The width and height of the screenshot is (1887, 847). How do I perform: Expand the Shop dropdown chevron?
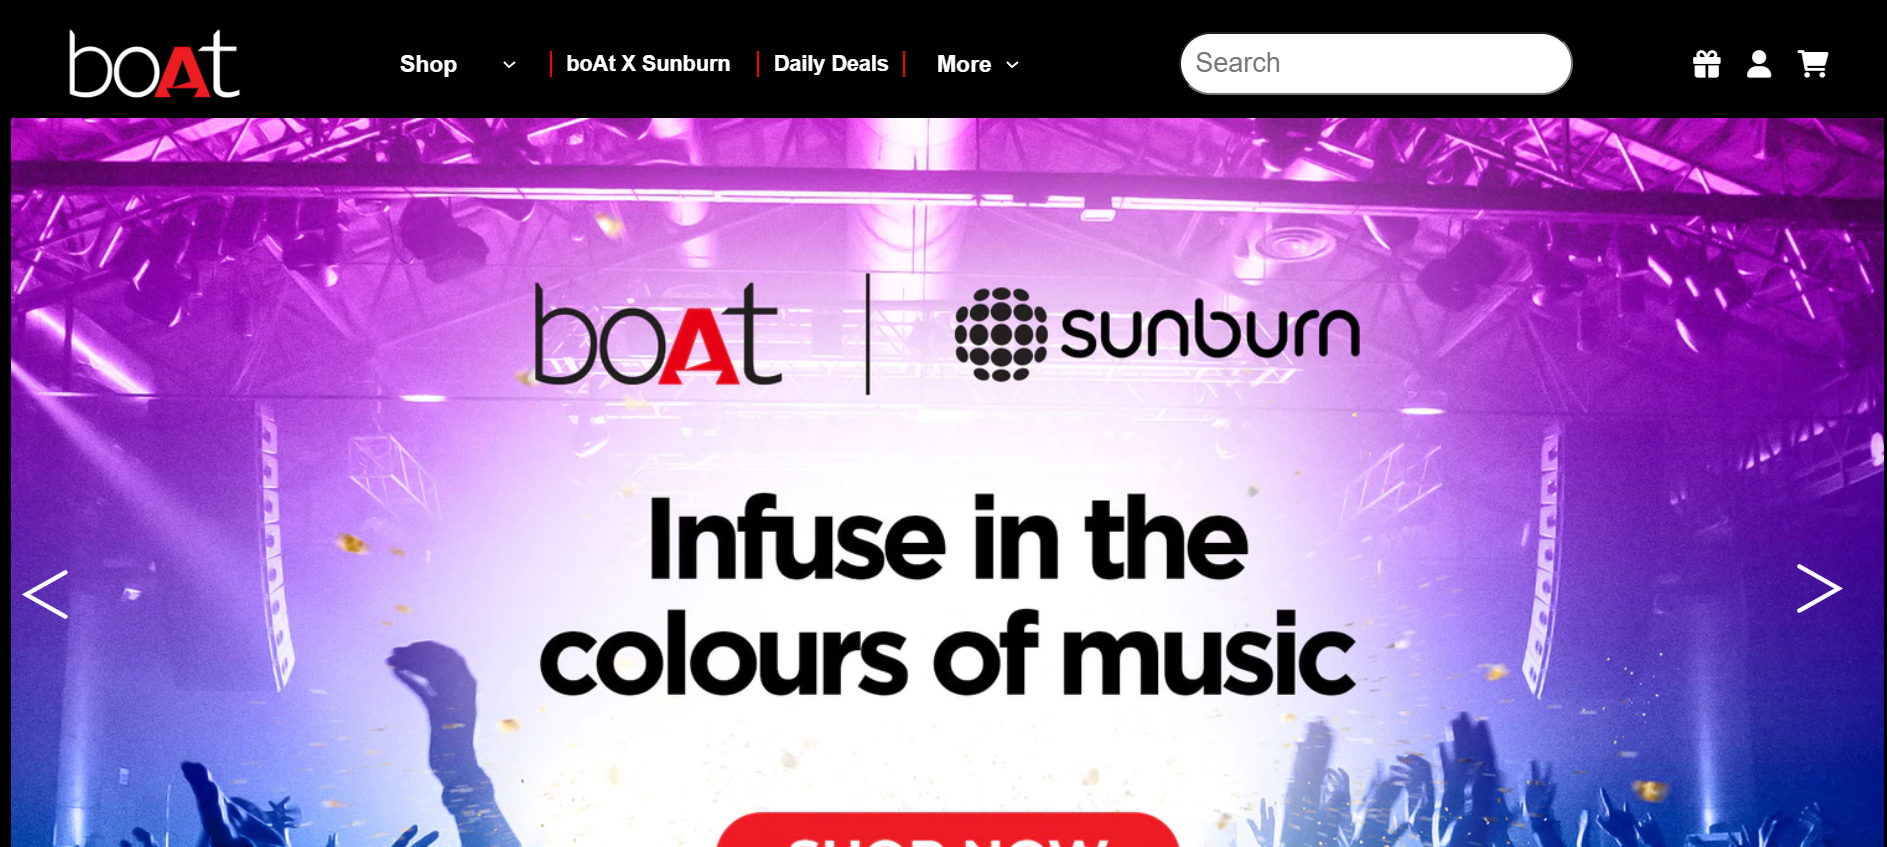(x=509, y=65)
